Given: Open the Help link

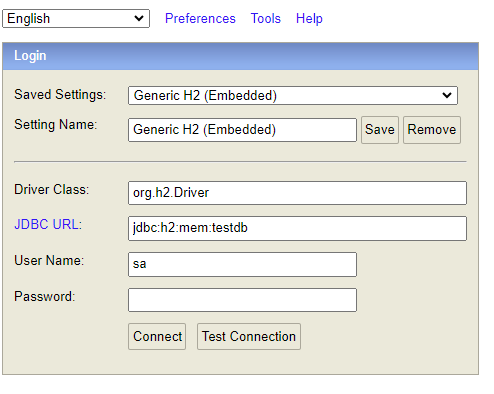Looking at the screenshot, I should tap(309, 18).
